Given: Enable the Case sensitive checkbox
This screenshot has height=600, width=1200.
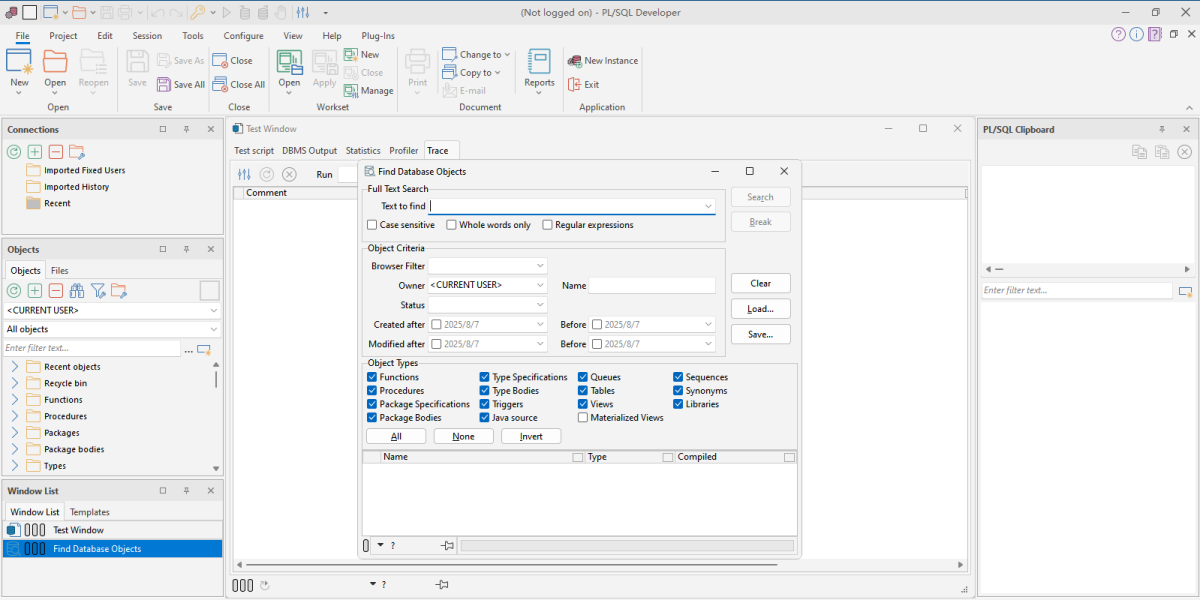Looking at the screenshot, I should coord(373,225).
